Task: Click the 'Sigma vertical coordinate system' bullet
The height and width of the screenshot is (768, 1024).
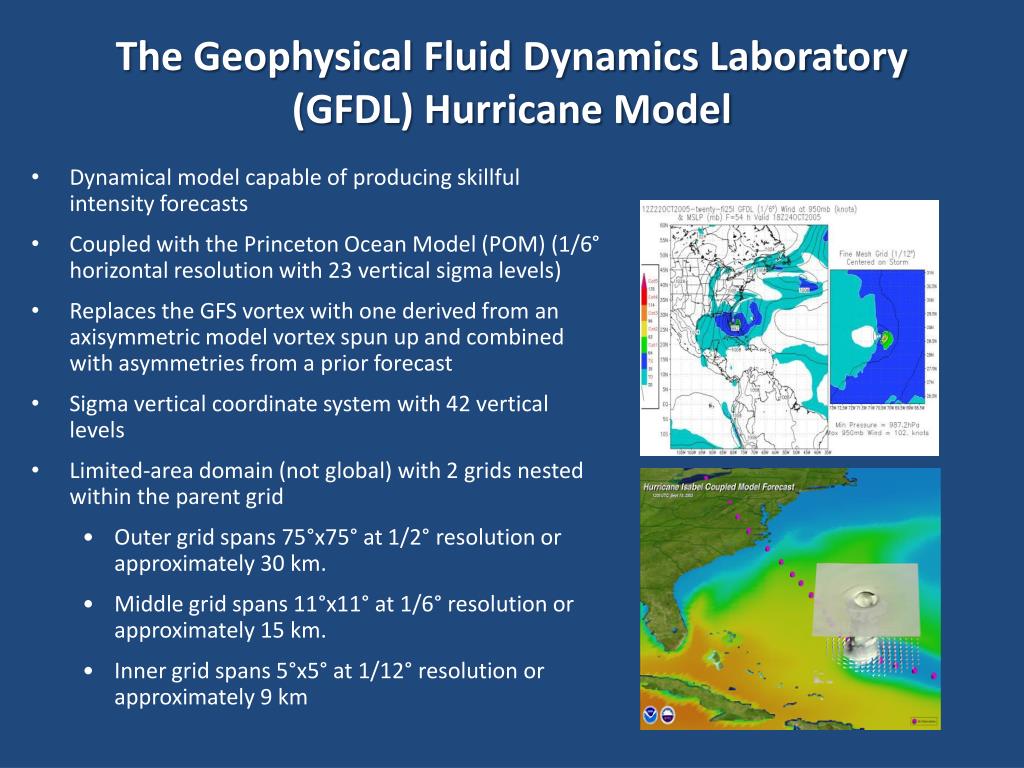Action: point(308,417)
